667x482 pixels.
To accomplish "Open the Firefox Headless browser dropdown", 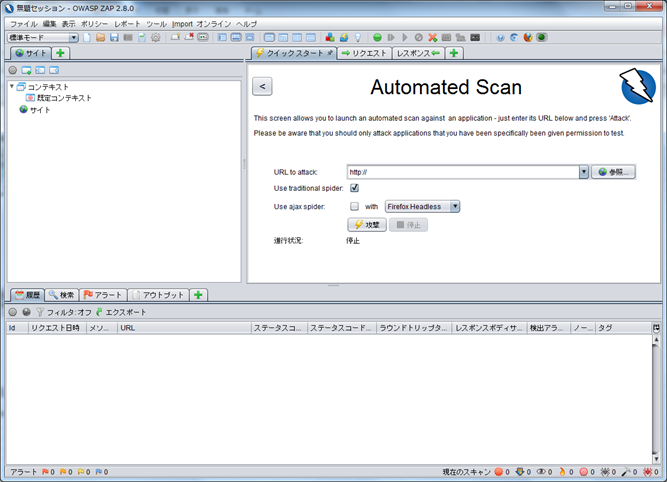I will 422,206.
